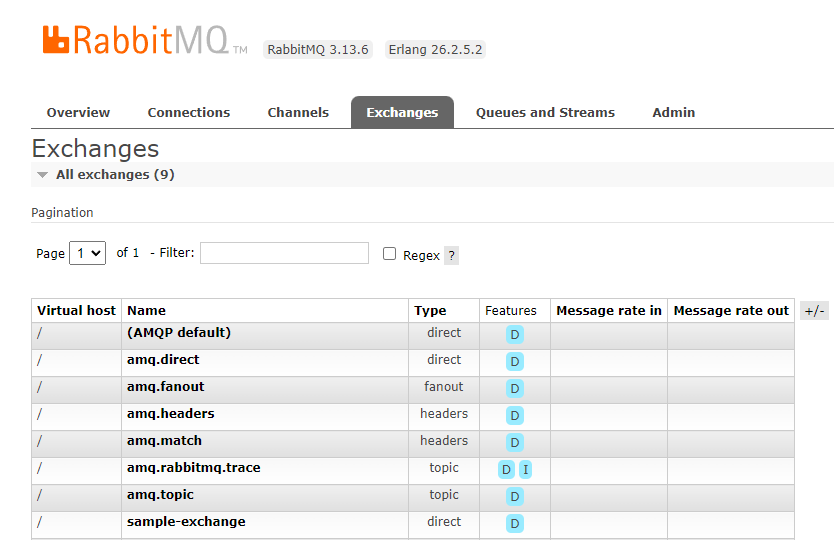Open the amq.headers exchange
Screen dimensions: 834x540
[171, 413]
